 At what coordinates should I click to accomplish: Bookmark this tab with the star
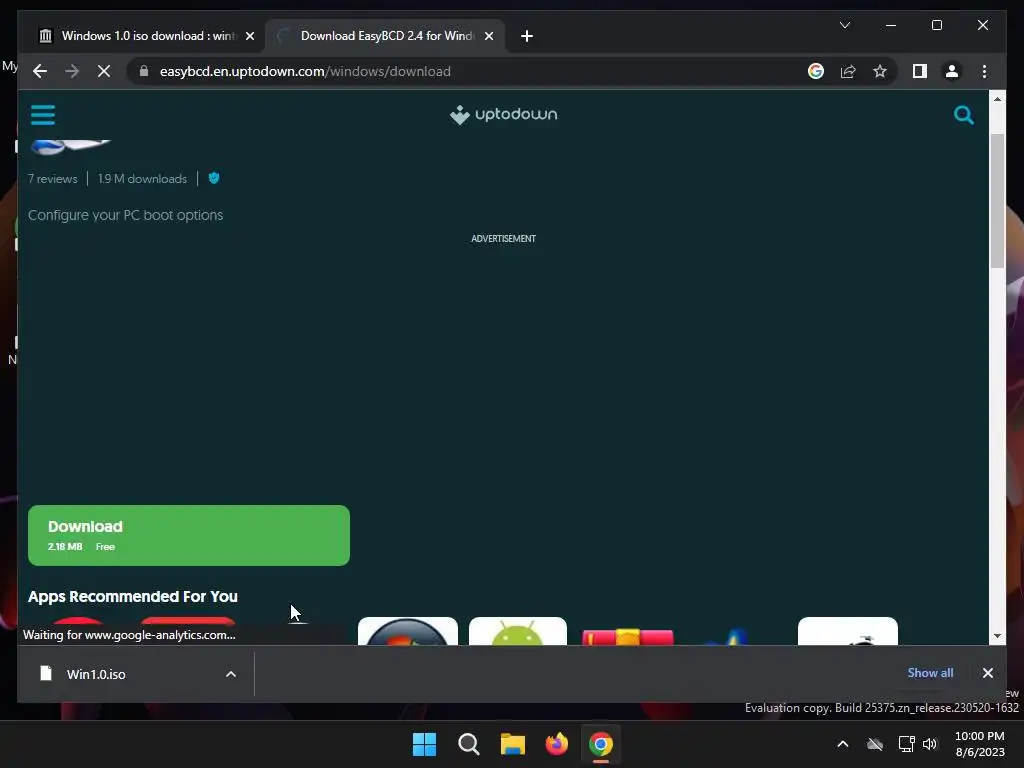tap(880, 71)
